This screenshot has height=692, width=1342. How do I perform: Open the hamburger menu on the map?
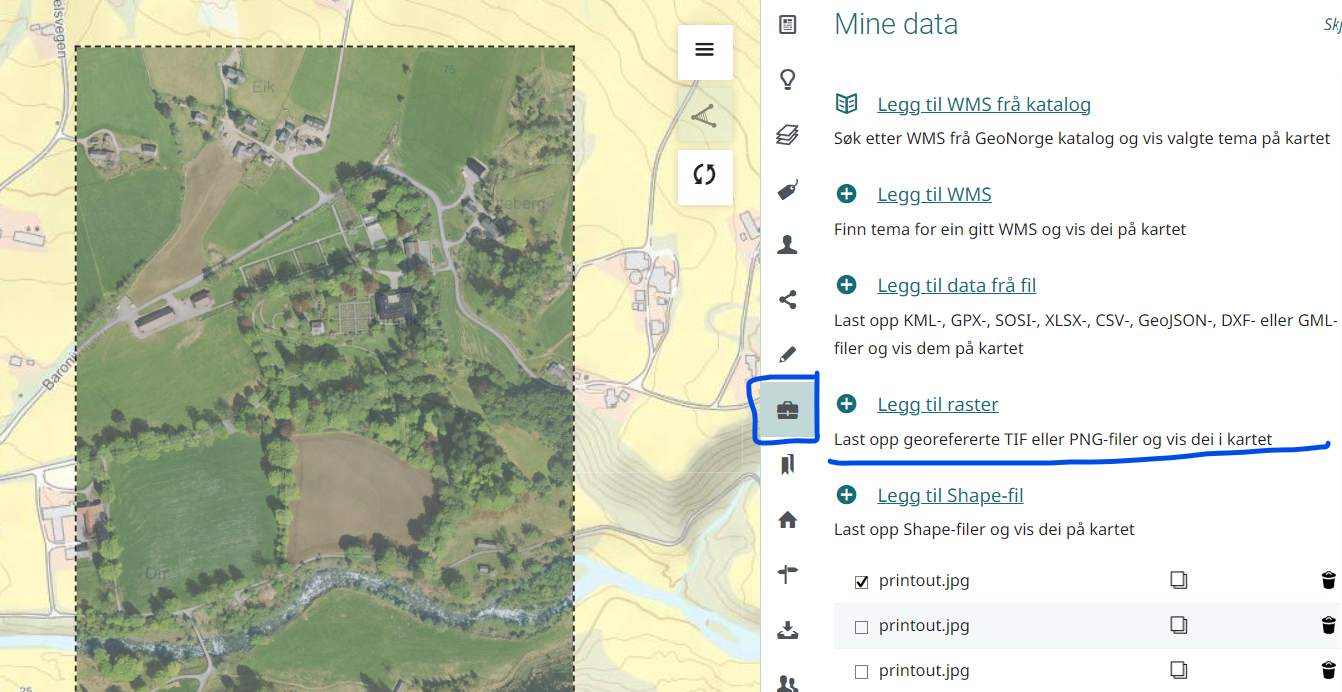(704, 50)
